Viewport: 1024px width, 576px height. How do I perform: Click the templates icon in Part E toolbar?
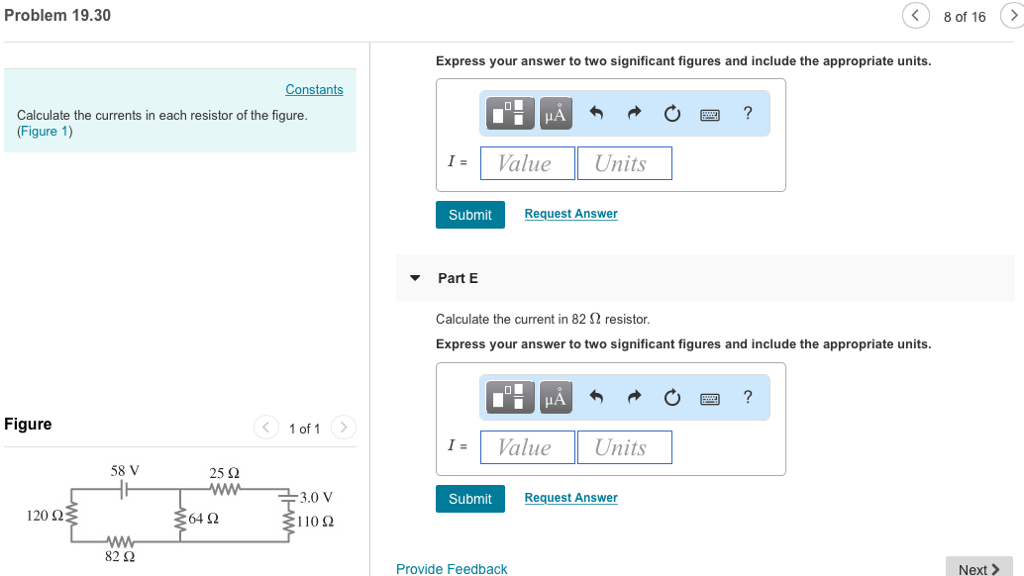510,397
